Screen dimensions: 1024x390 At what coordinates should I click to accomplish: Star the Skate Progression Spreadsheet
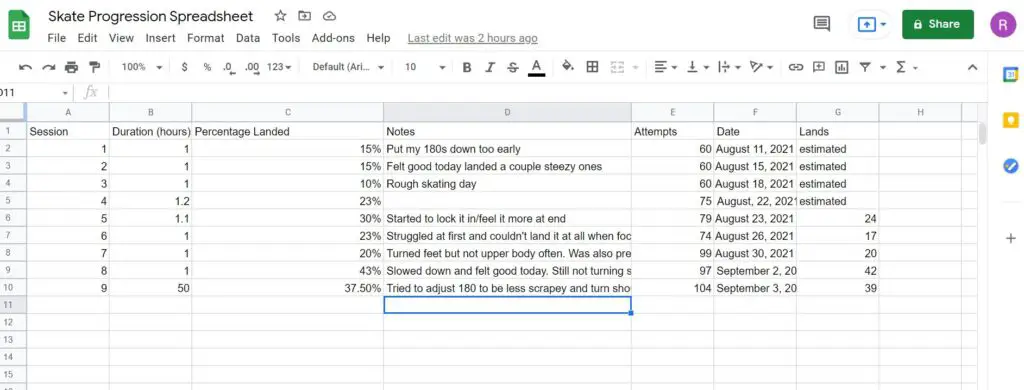[280, 16]
